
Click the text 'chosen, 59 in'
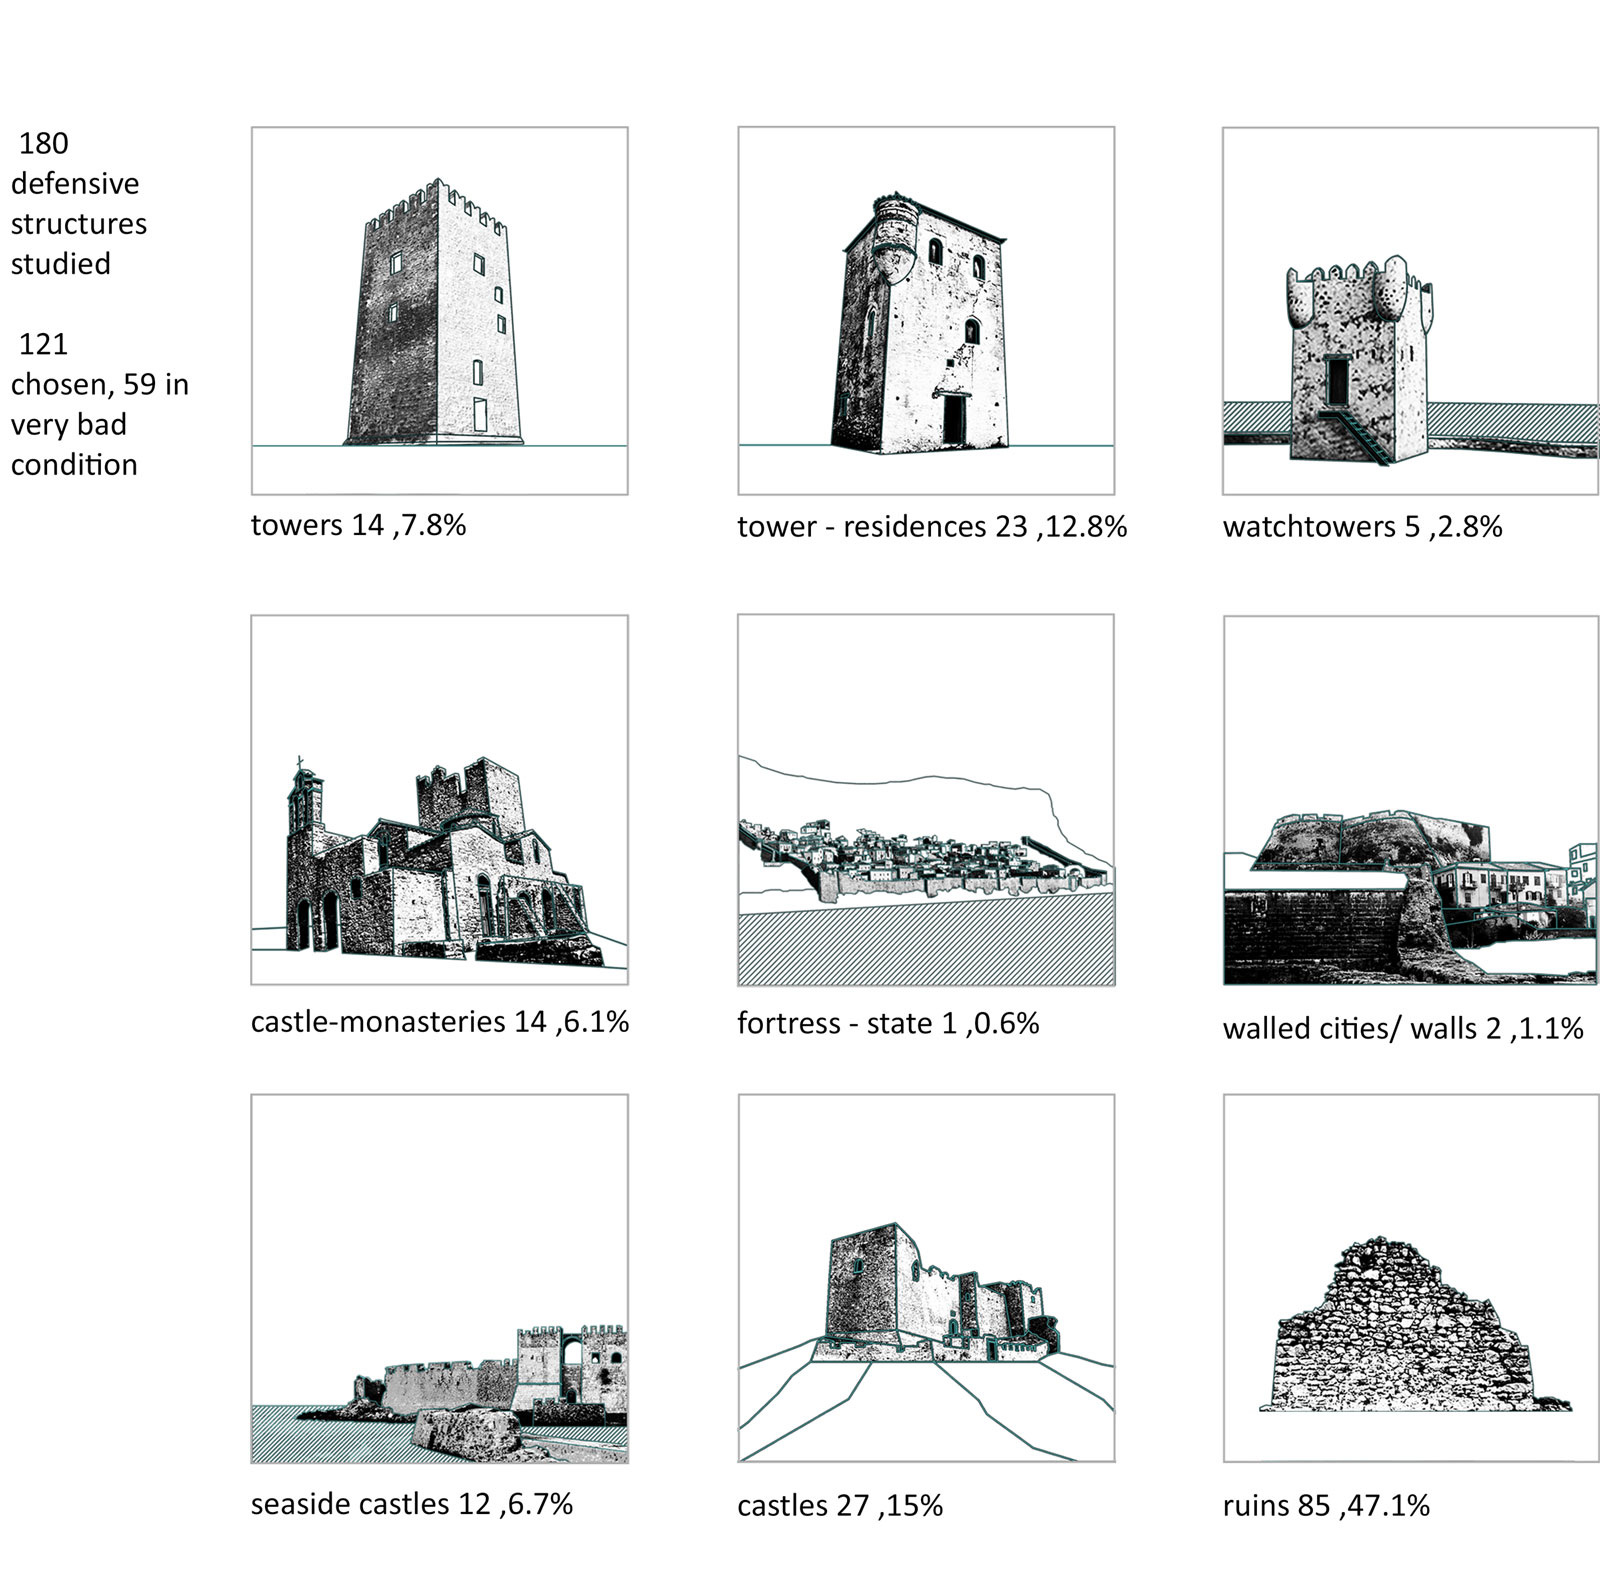tap(100, 385)
